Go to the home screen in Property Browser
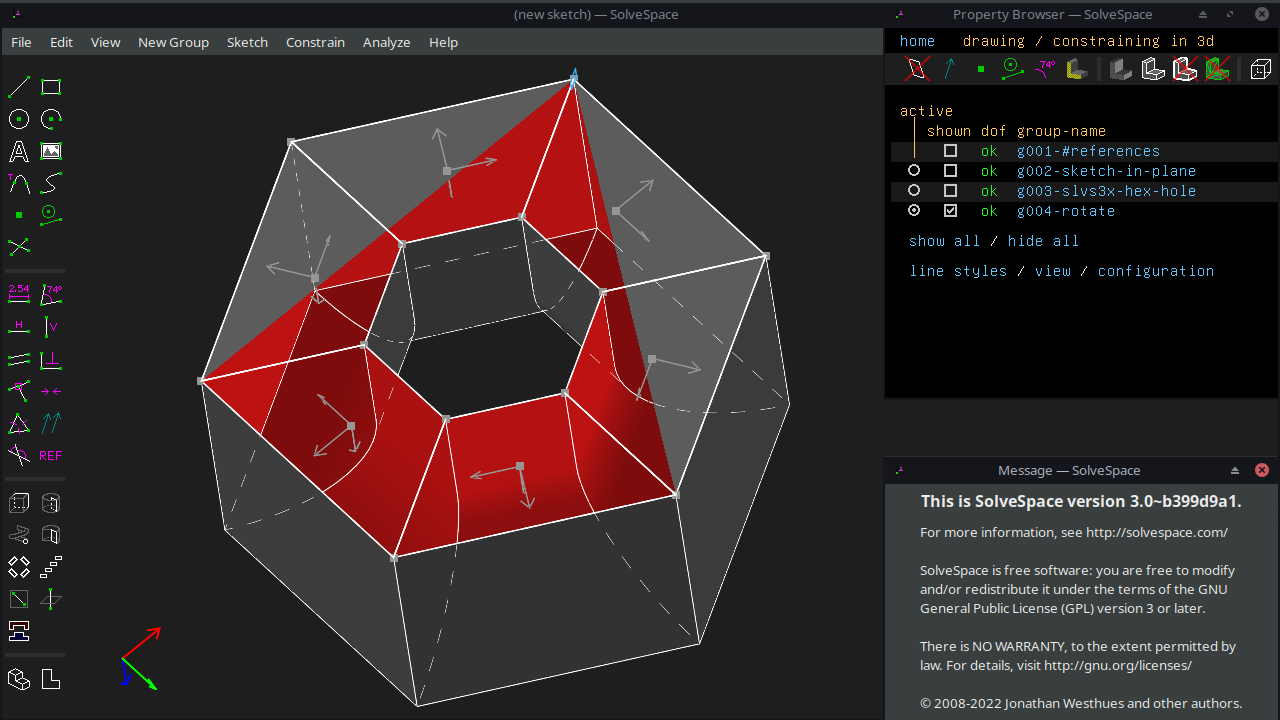The image size is (1280, 720). pyautogui.click(x=916, y=41)
